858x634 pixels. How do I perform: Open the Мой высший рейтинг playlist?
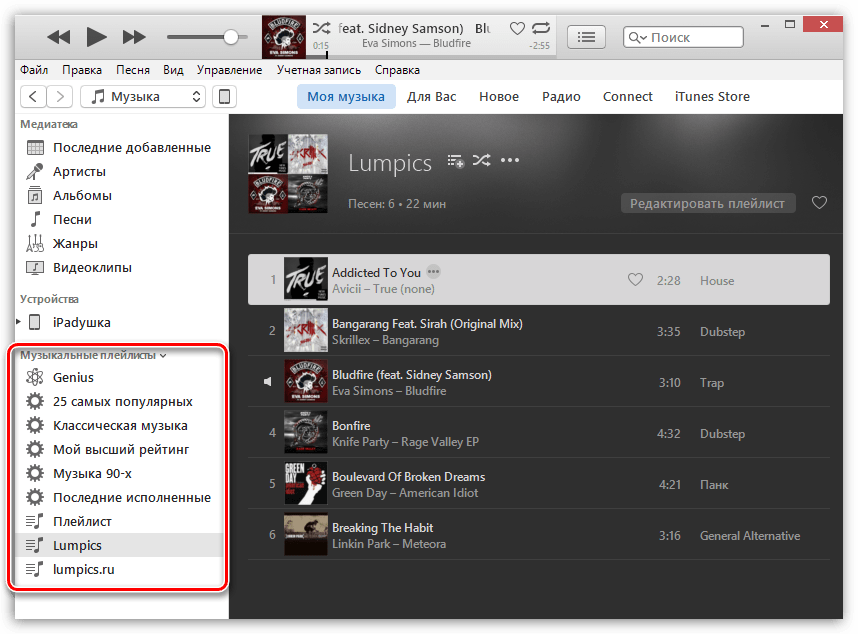[120, 450]
